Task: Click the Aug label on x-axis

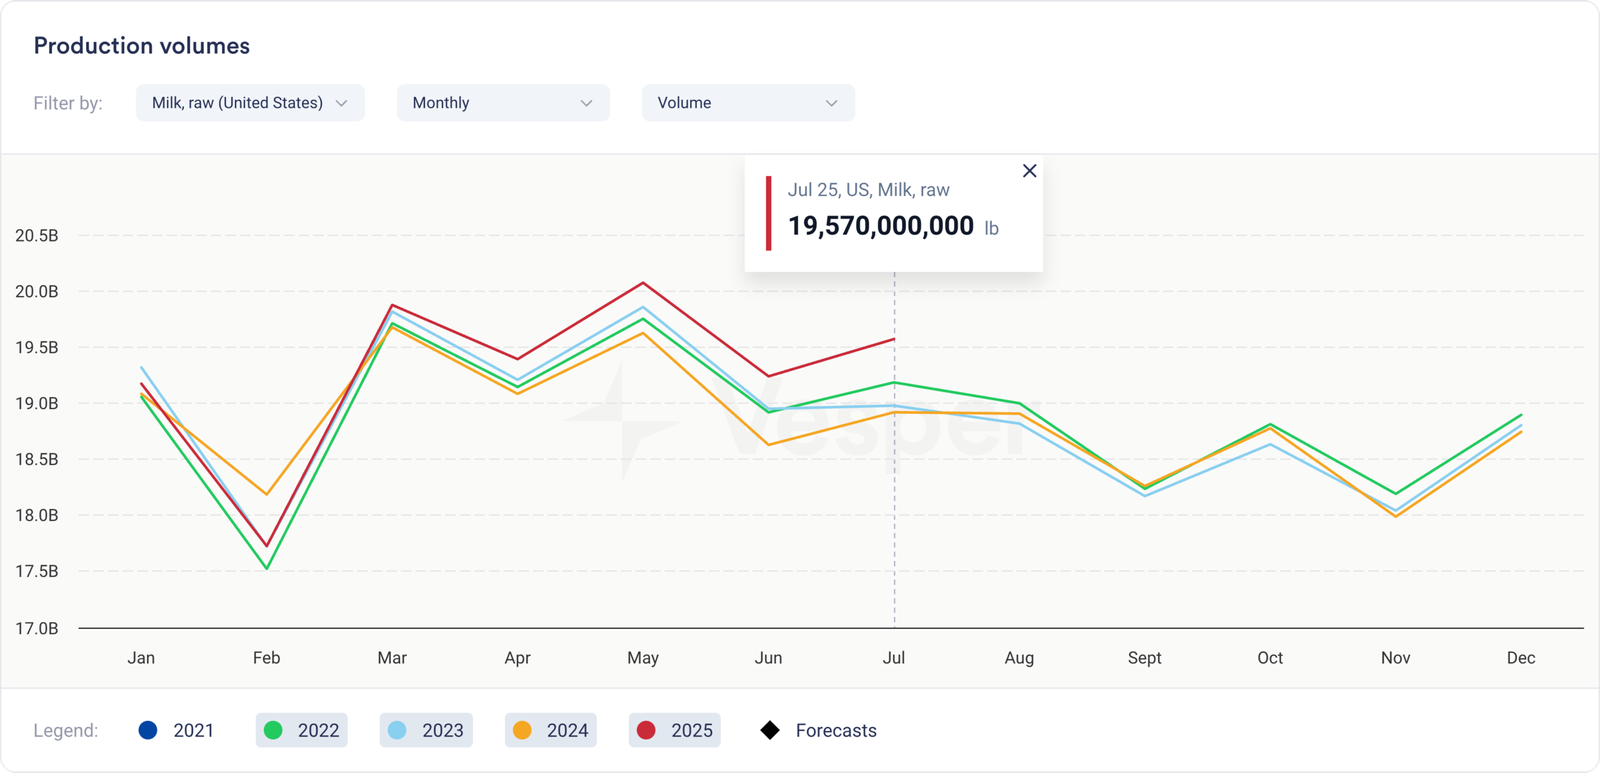Action: (1019, 658)
